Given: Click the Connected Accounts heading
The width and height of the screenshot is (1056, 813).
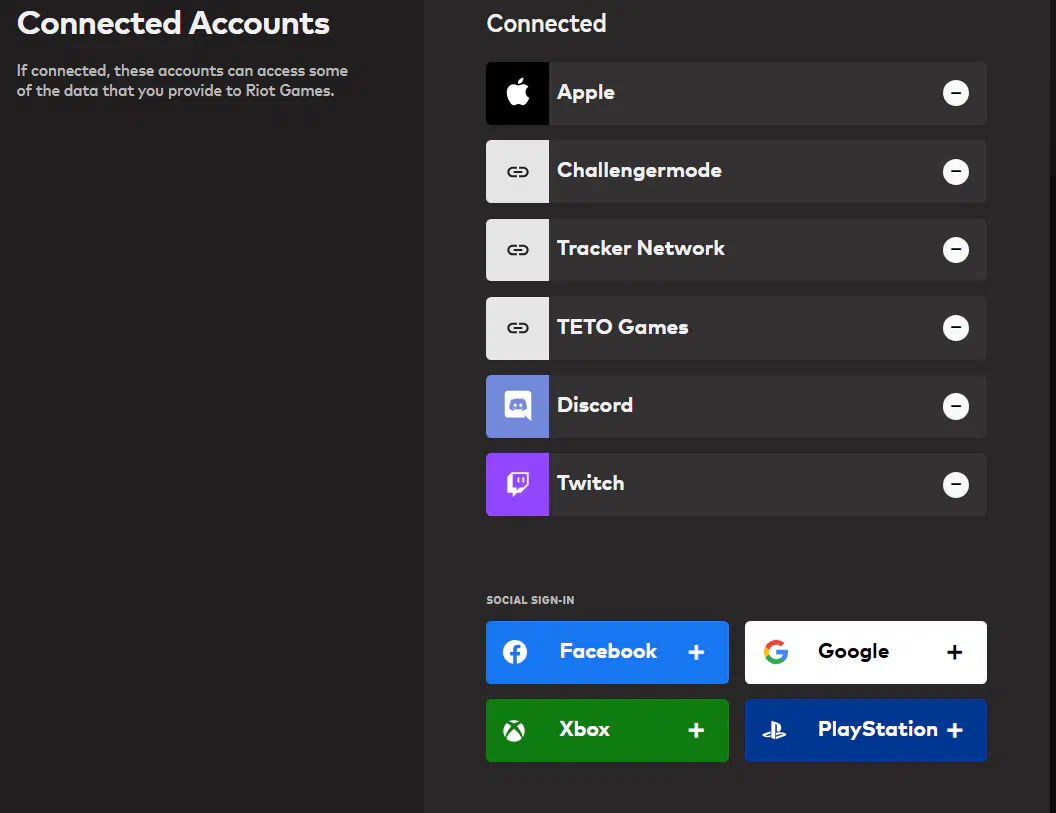Looking at the screenshot, I should pyautogui.click(x=173, y=23).
